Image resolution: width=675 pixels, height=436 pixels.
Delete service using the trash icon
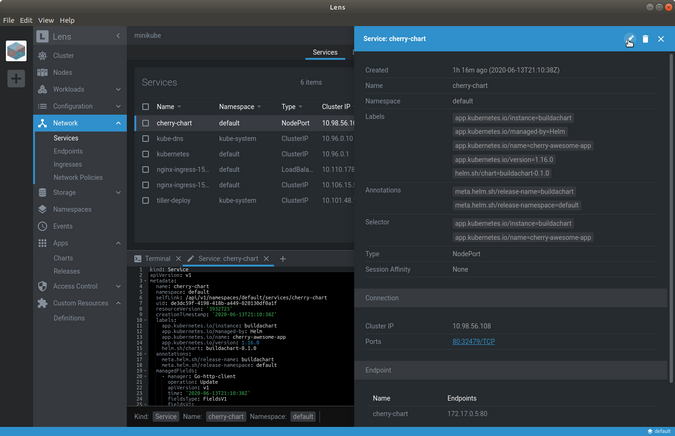point(645,39)
